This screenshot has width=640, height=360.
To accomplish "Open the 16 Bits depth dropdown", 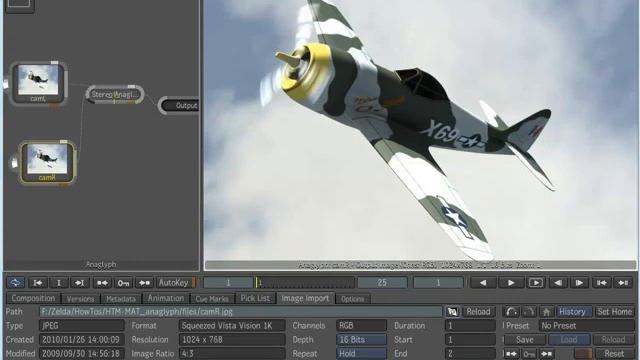I will 361,340.
